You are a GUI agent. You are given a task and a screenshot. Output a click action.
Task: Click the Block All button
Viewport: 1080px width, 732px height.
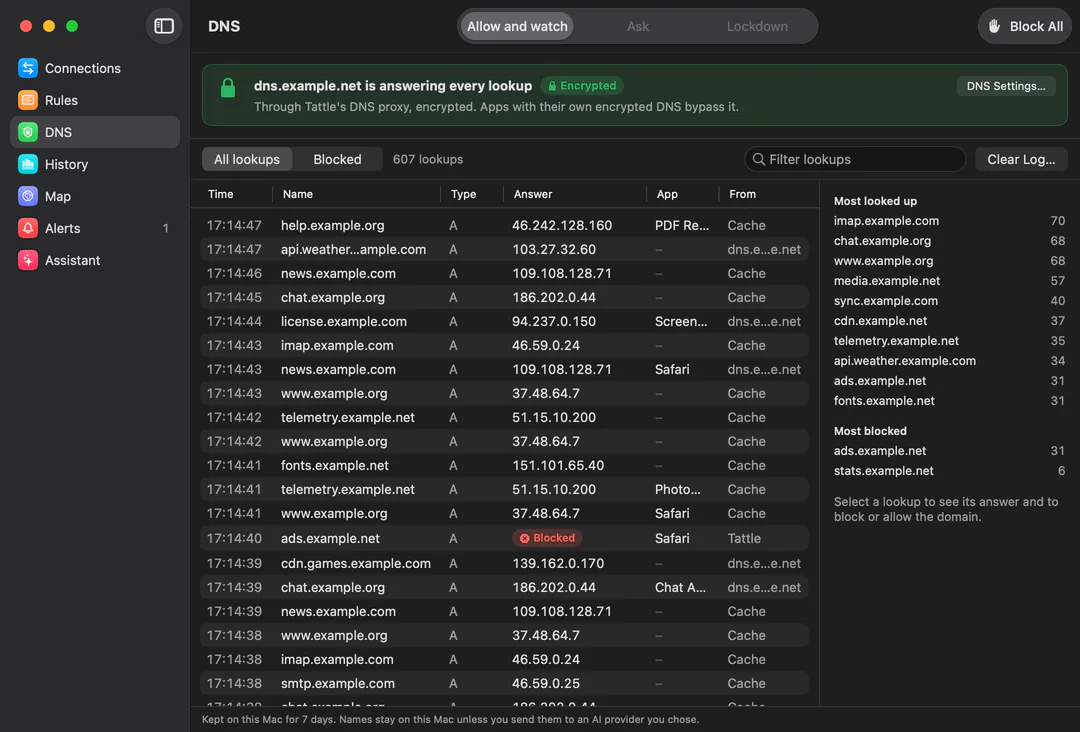1025,26
